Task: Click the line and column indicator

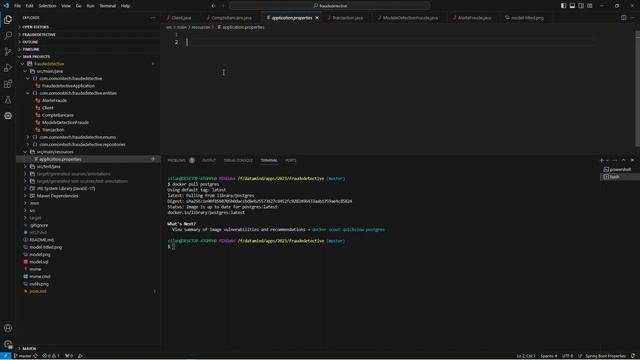Action: pos(526,356)
